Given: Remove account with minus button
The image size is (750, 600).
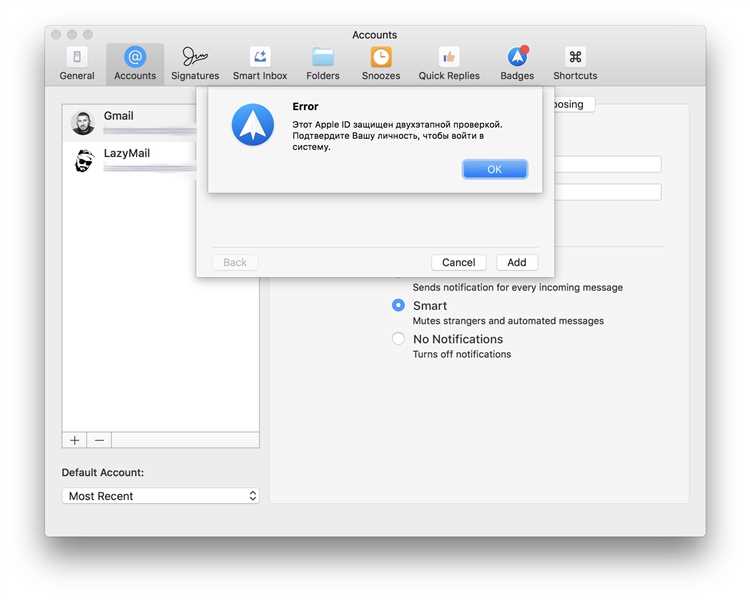Looking at the screenshot, I should click(x=99, y=440).
